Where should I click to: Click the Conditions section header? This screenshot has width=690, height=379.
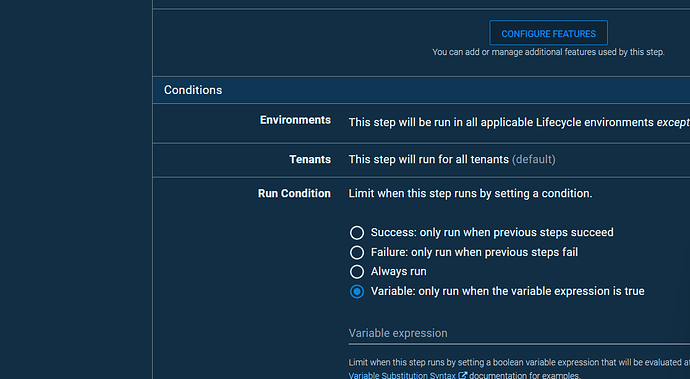(x=421, y=90)
